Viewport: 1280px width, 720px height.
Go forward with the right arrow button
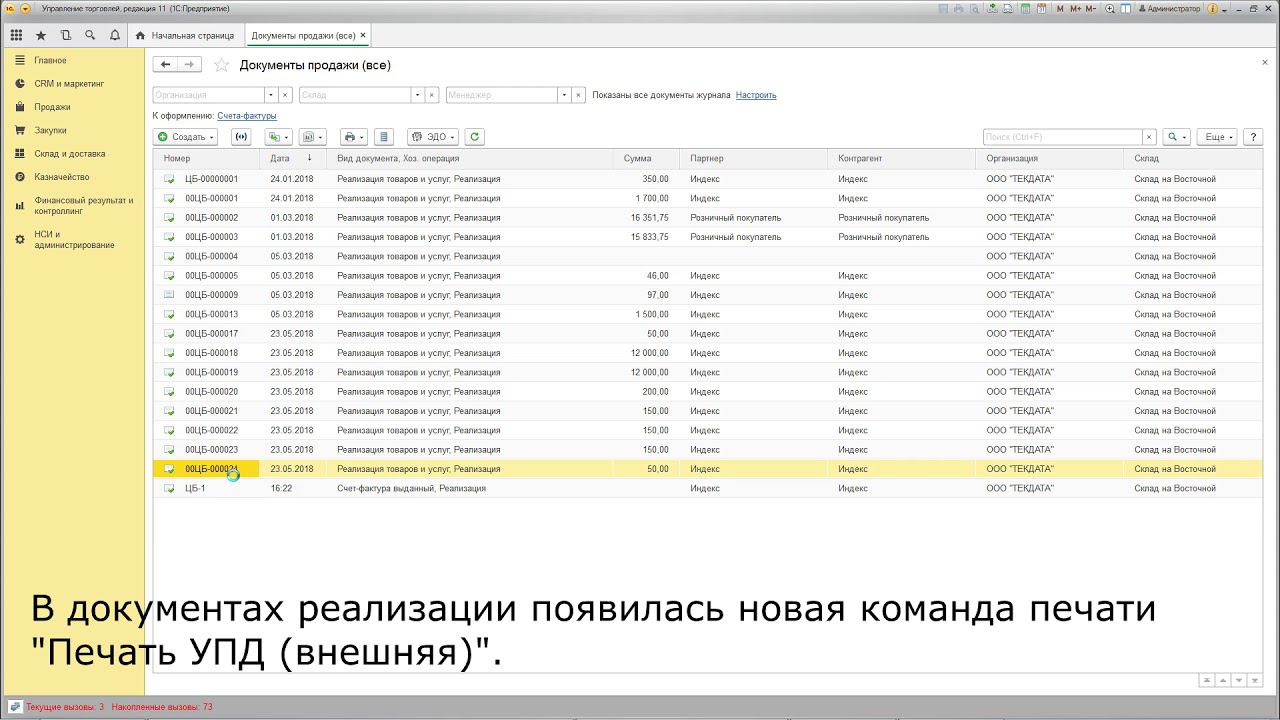click(189, 65)
